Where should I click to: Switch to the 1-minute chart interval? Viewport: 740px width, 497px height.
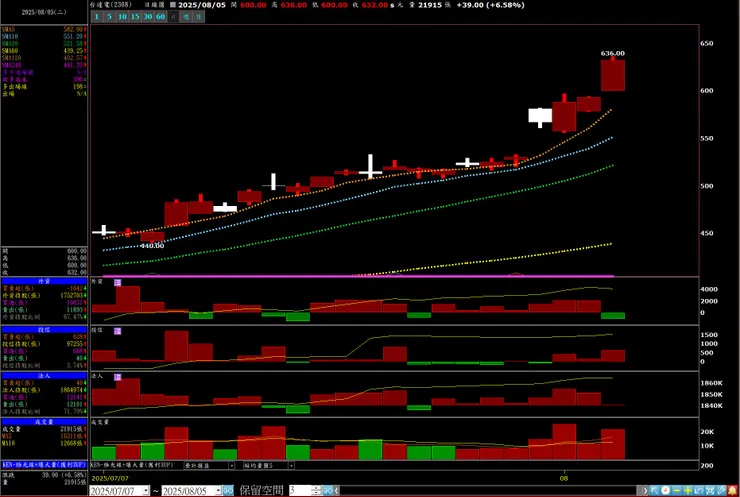coord(96,17)
